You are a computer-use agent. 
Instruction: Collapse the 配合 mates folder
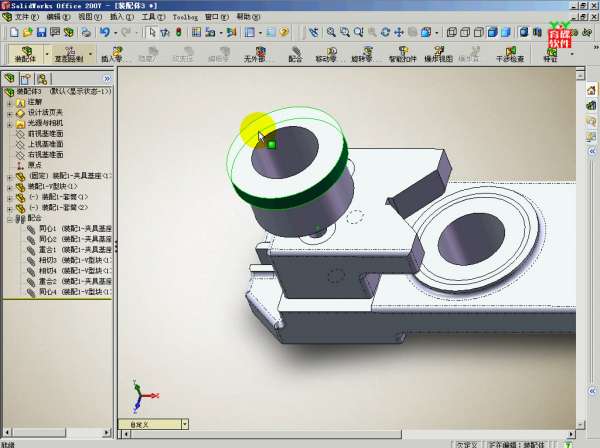[9, 217]
